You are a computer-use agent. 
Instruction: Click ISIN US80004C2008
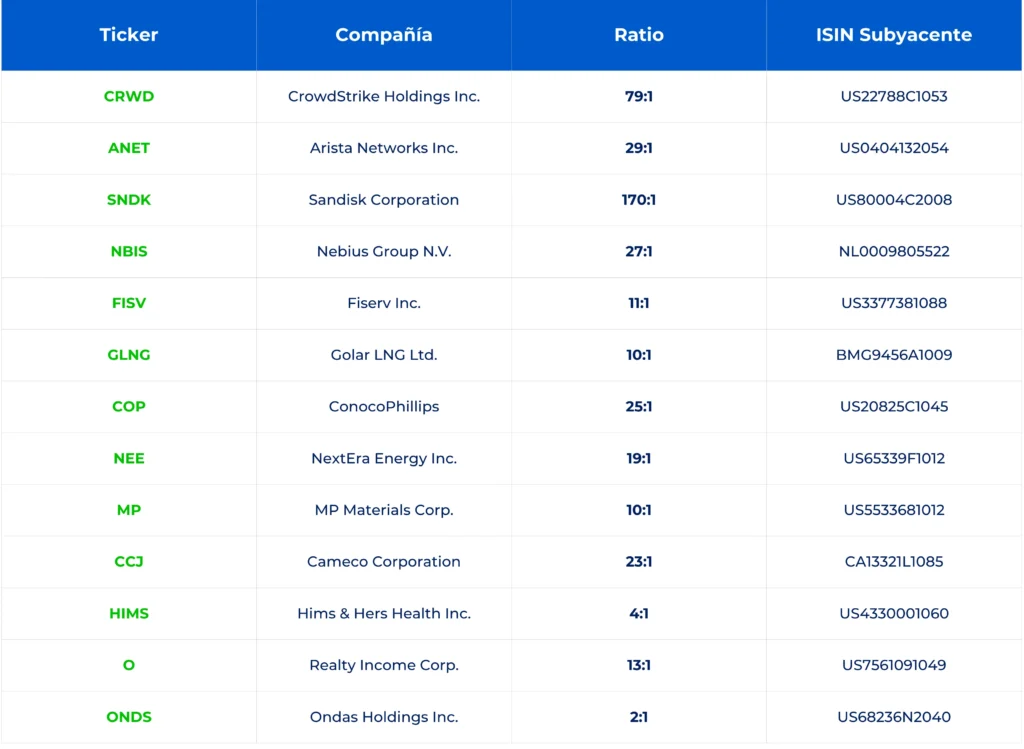[894, 200]
